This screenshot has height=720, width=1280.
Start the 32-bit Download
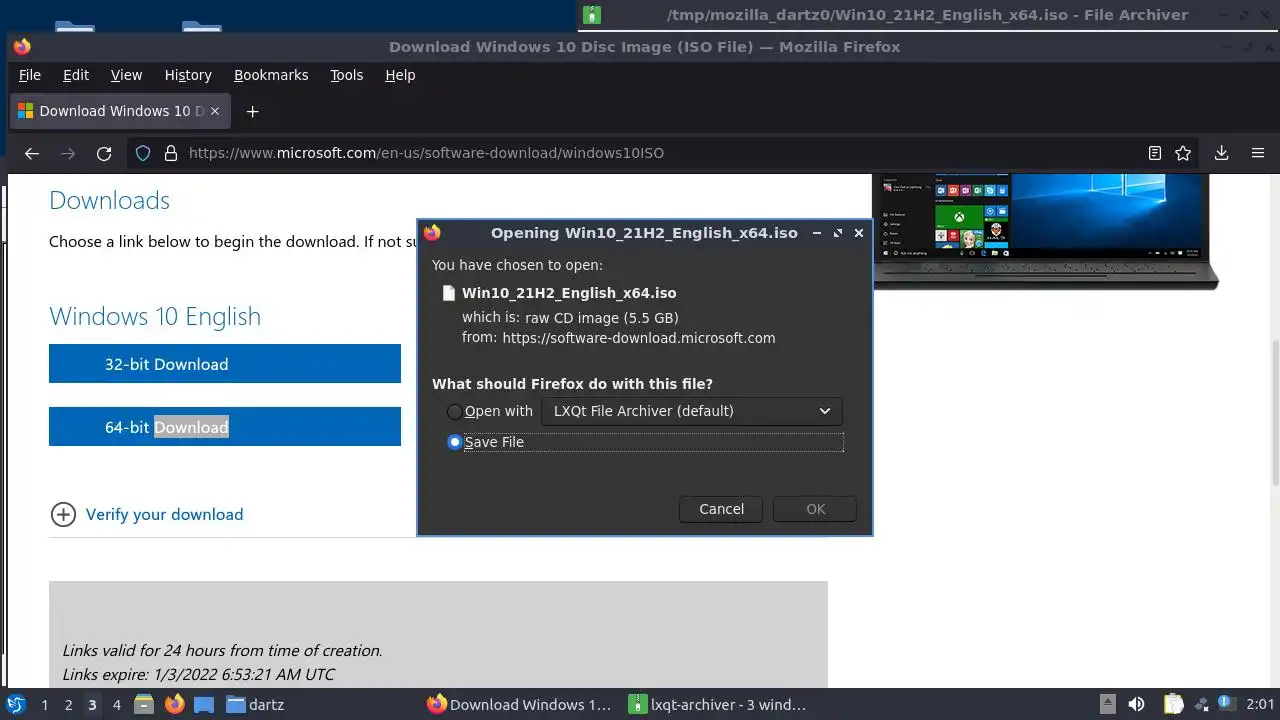click(225, 364)
